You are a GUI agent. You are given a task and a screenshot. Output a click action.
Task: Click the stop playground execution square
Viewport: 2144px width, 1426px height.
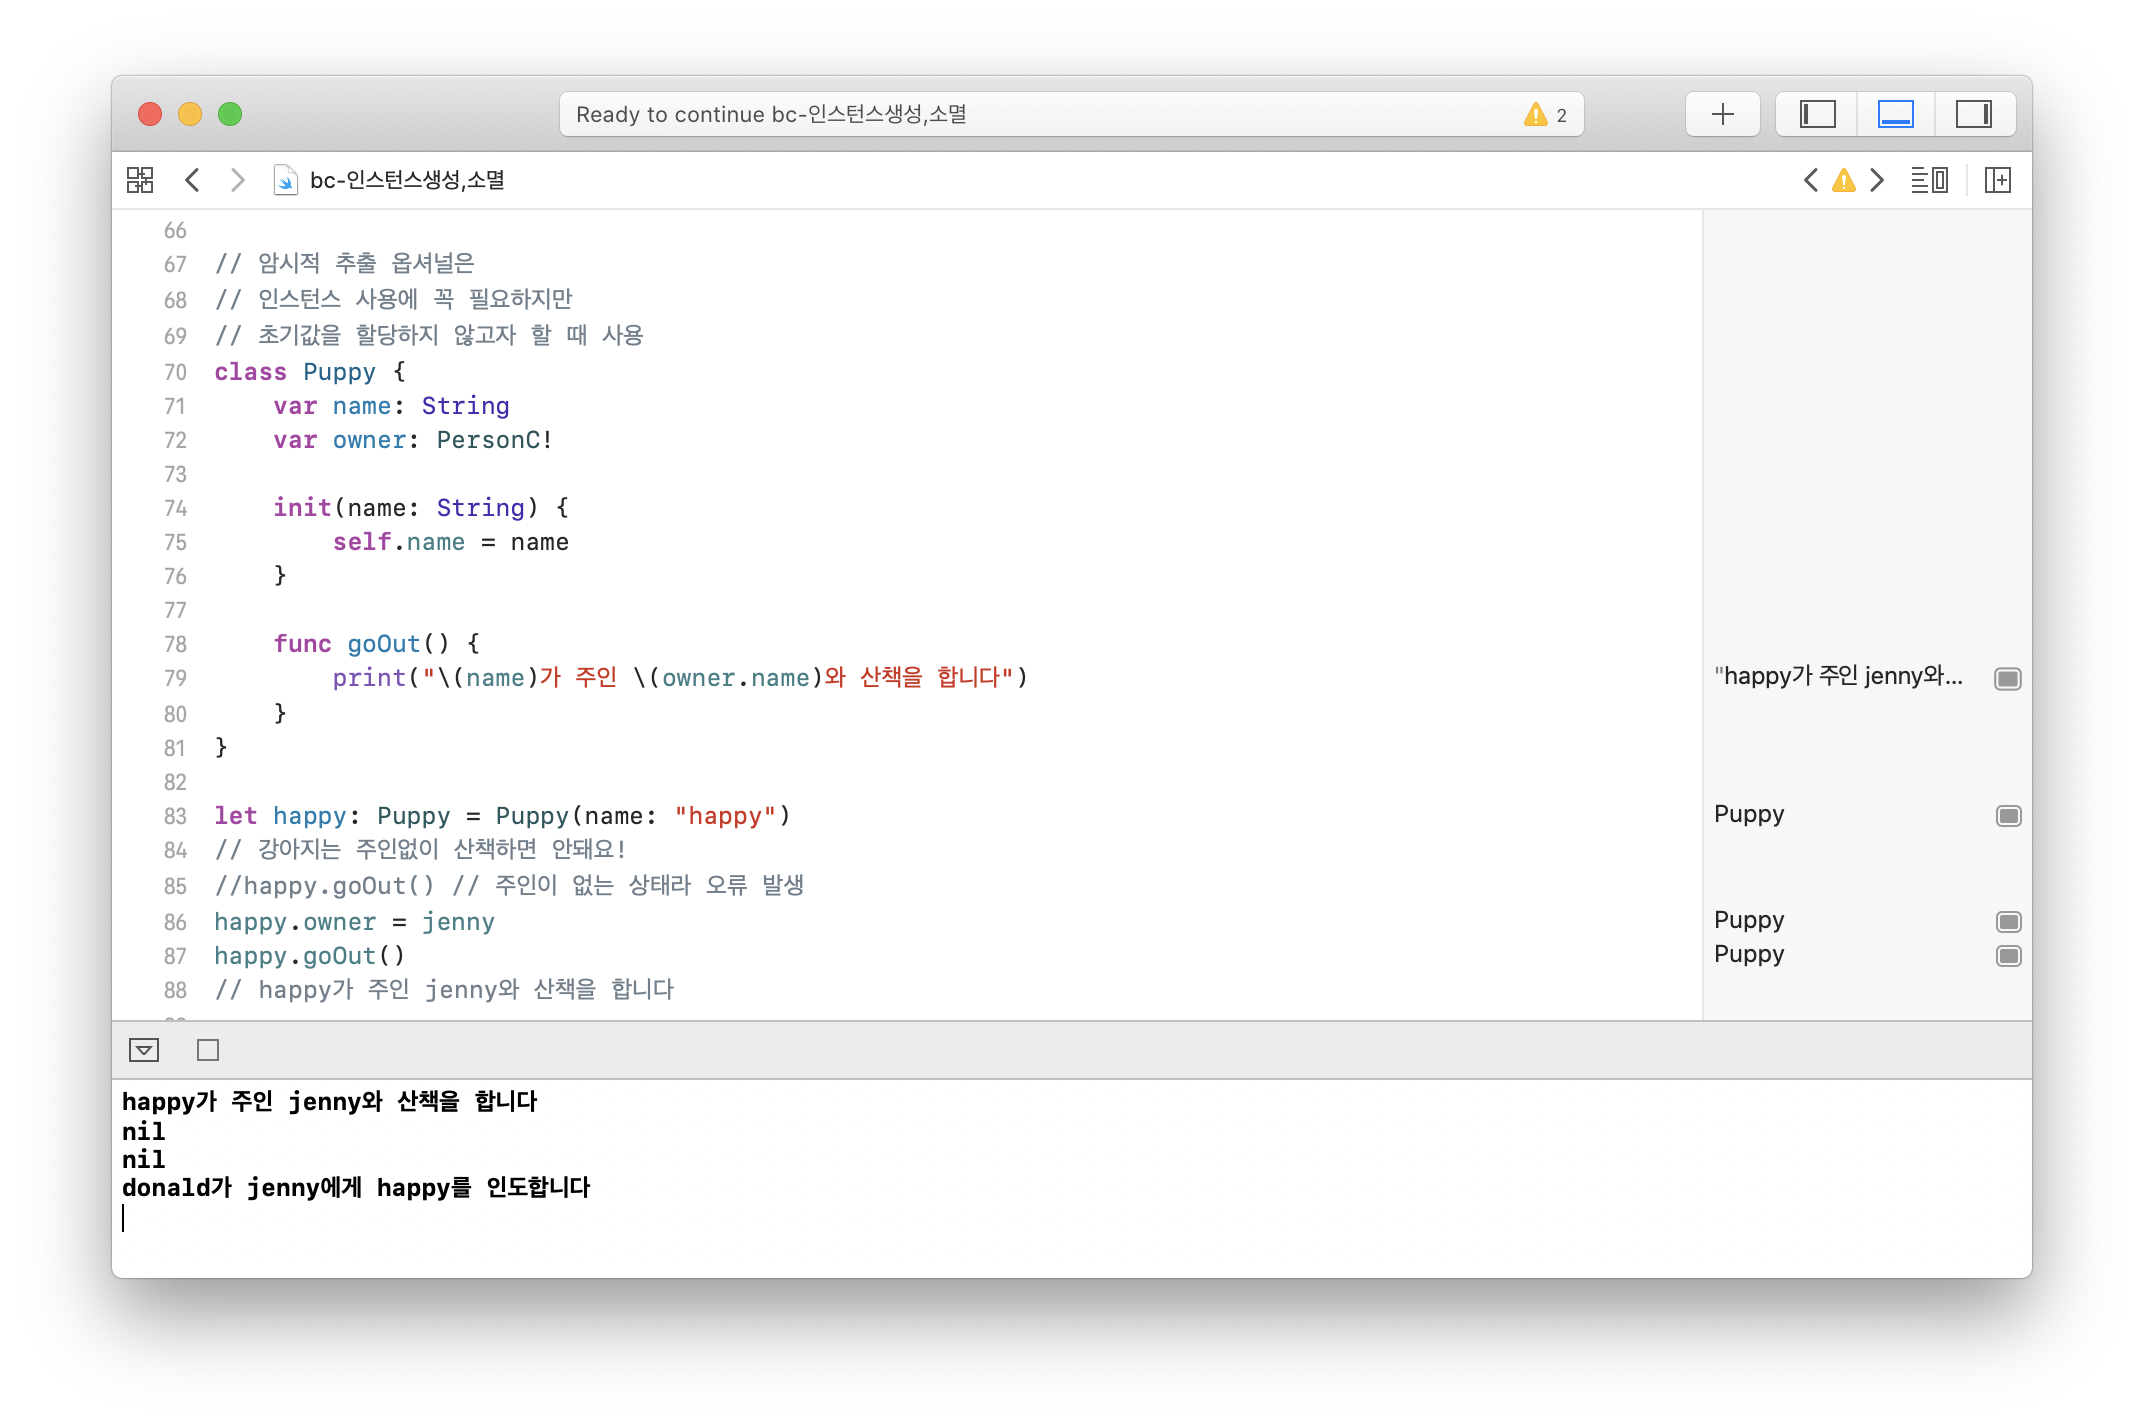208,1050
